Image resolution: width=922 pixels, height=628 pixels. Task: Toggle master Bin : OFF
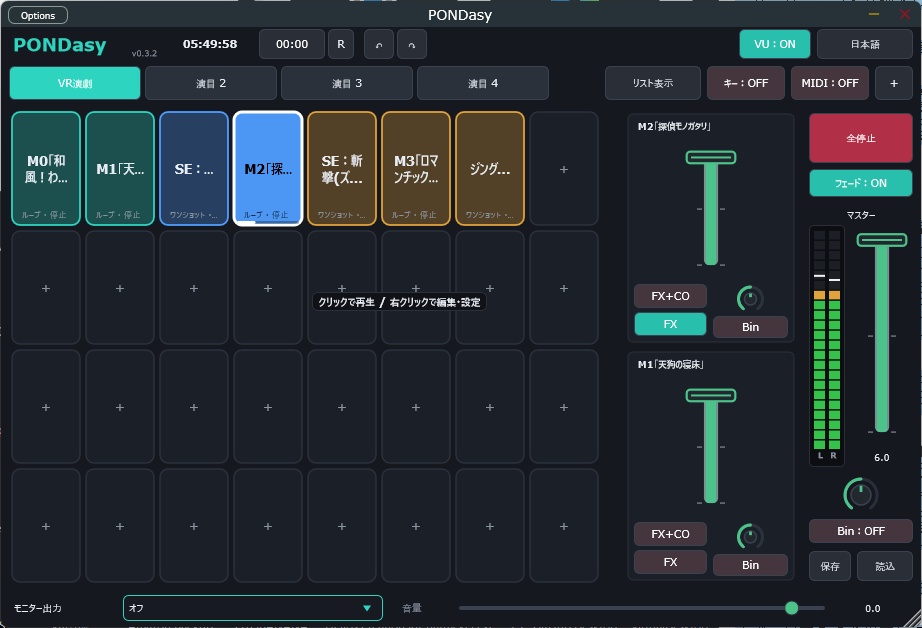(x=861, y=531)
